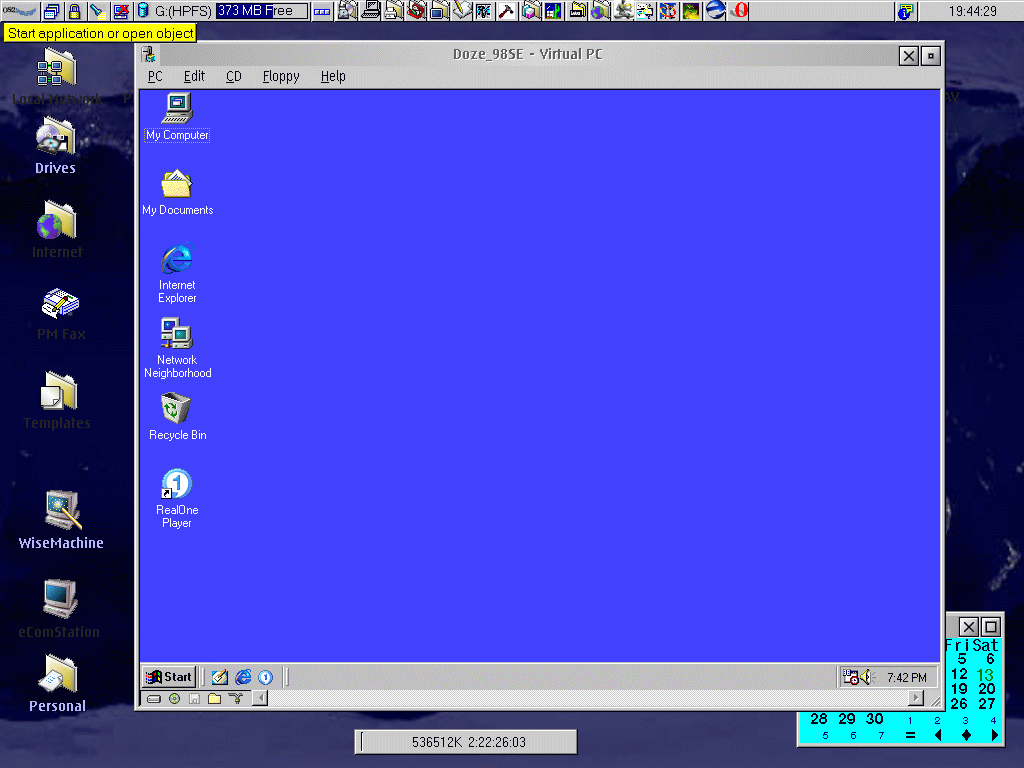Screen dimensions: 1024x768
Task: Select the Internet desktop folder
Action: 57,229
